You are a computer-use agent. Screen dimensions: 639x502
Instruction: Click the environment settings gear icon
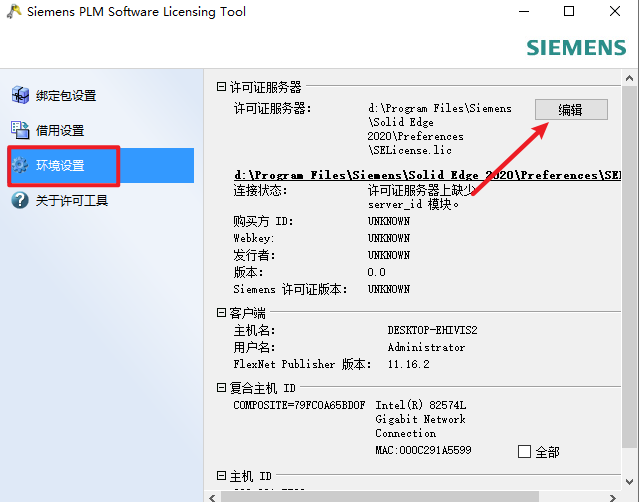(x=20, y=165)
